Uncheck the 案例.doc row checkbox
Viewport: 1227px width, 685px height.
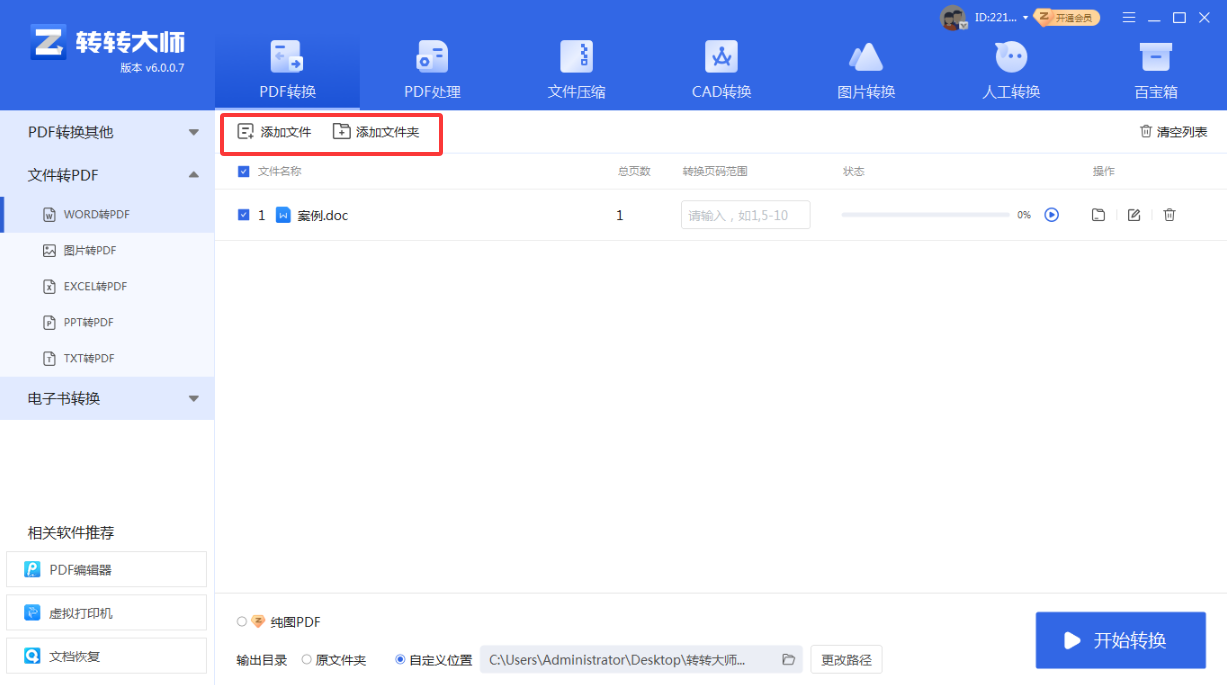pos(244,215)
